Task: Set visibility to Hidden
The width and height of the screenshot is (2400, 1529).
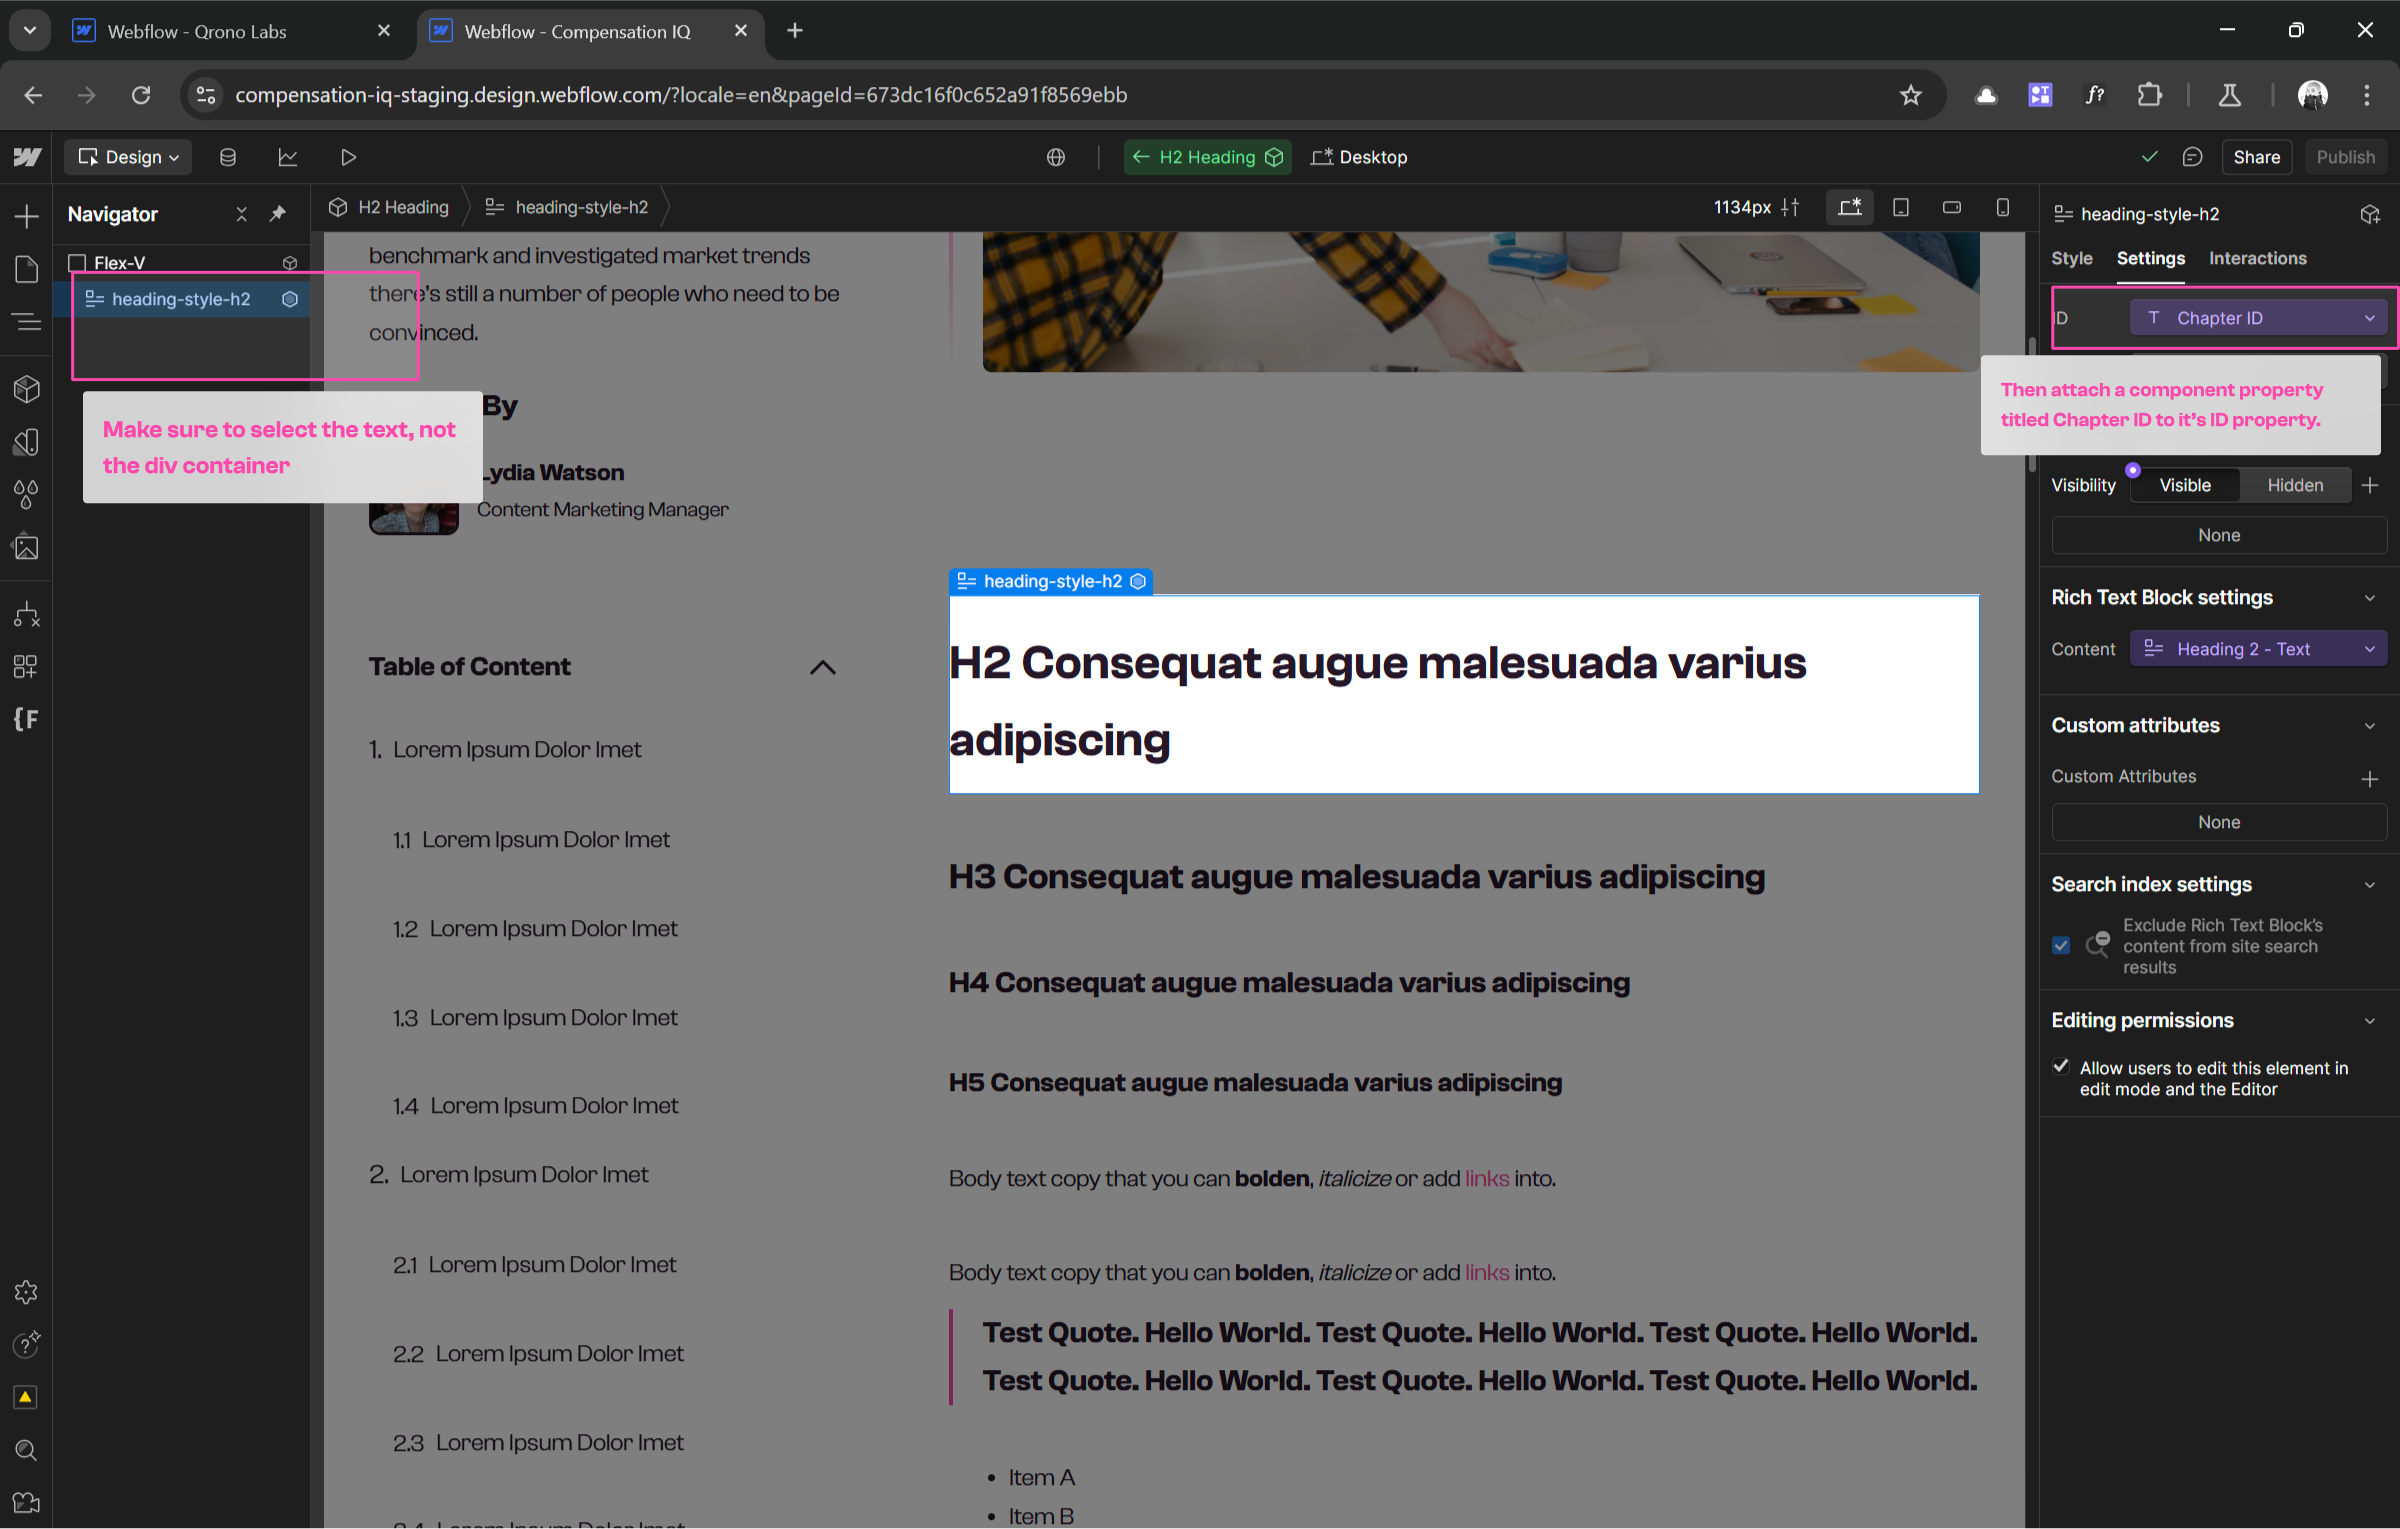Action: tap(2295, 485)
